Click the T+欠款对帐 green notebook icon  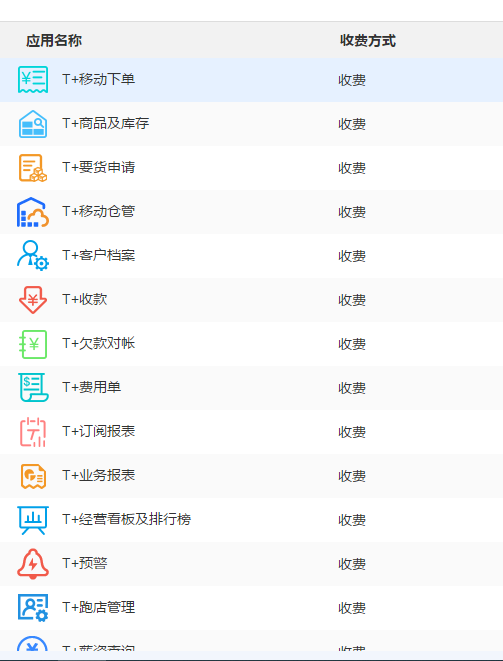[33, 344]
